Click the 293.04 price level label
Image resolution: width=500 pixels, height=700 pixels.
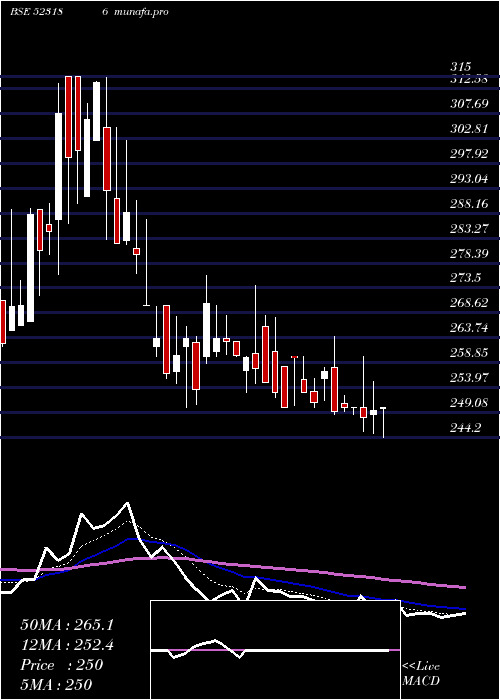(x=469, y=179)
